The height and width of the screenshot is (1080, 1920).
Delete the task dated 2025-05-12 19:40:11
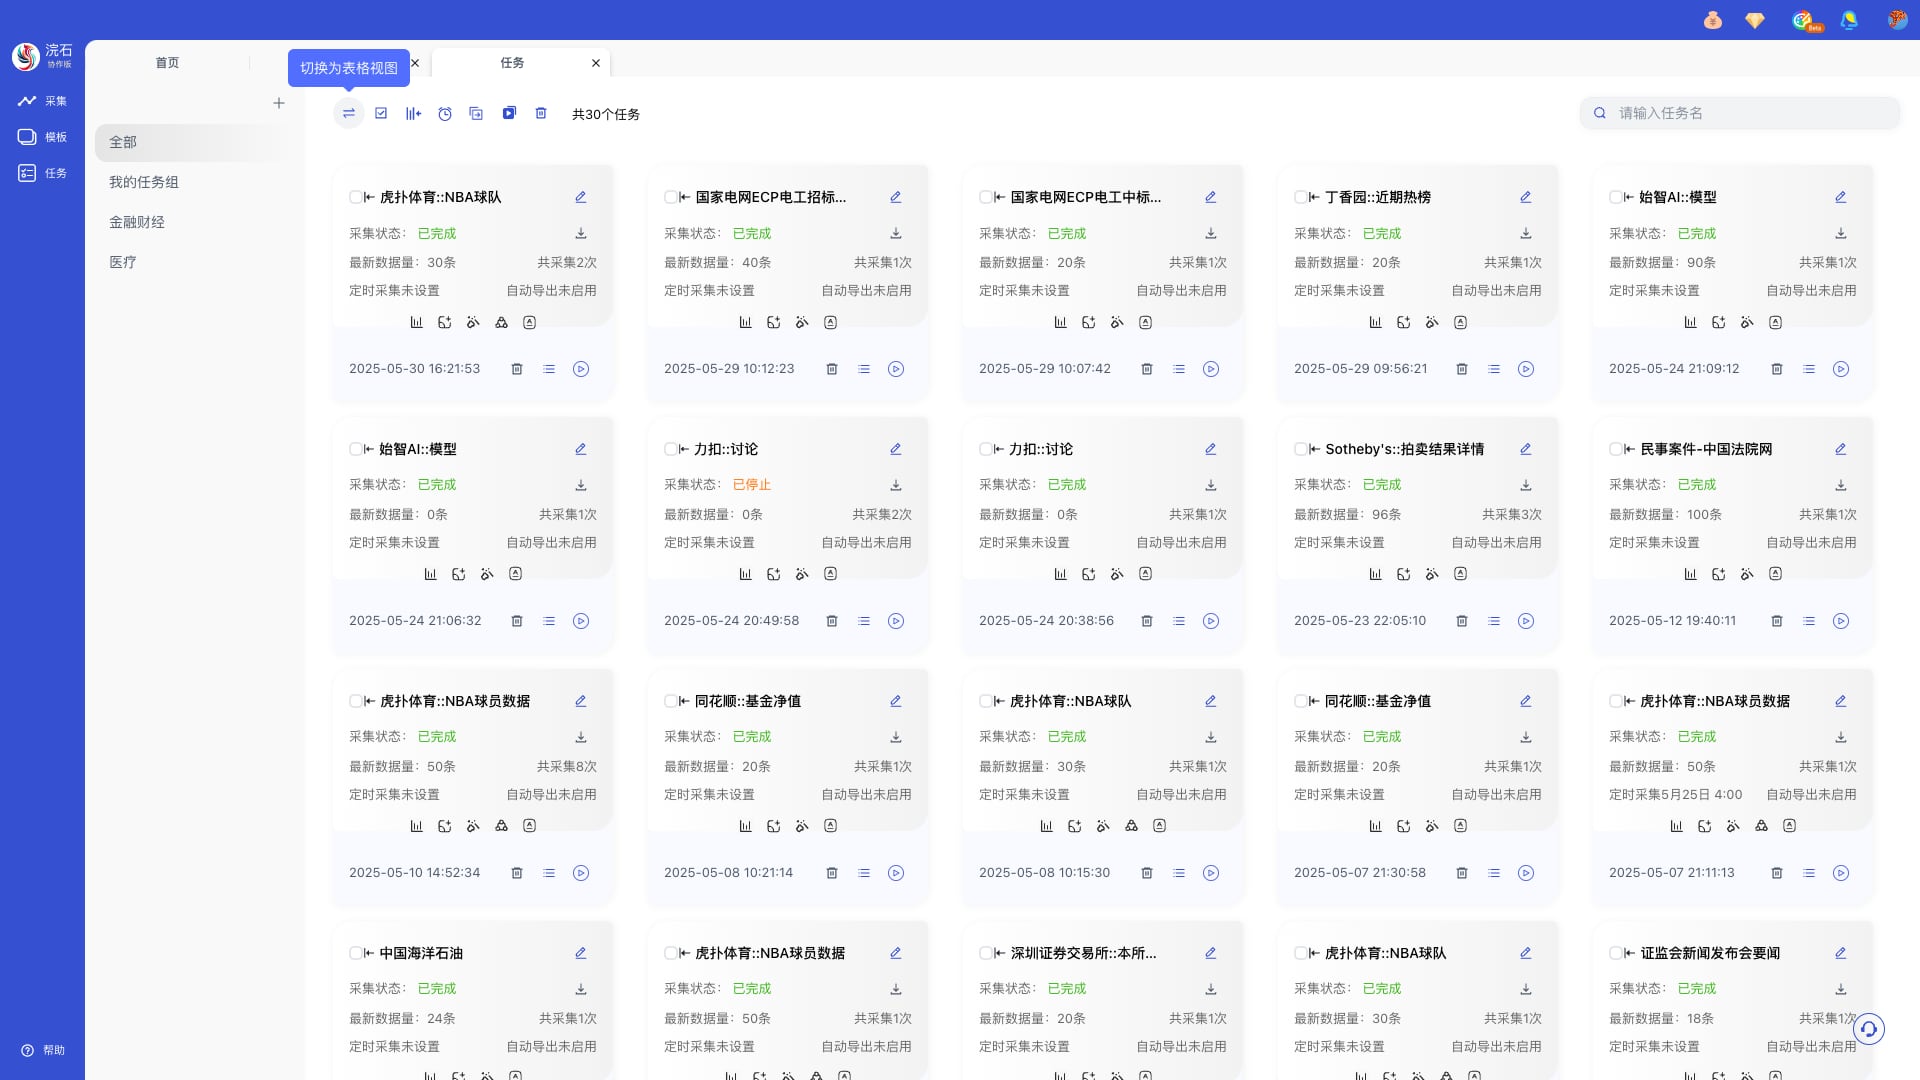point(1777,621)
